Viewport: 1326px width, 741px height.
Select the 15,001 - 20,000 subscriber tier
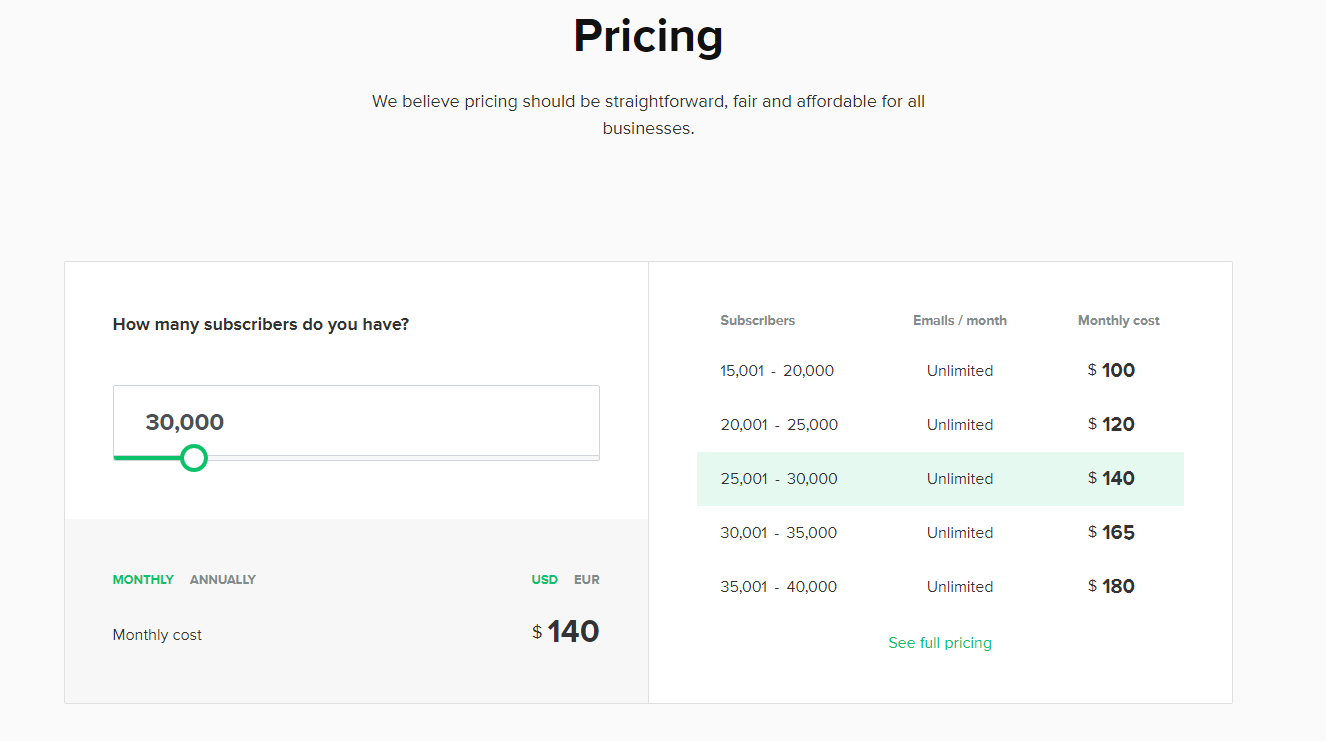tap(939, 370)
